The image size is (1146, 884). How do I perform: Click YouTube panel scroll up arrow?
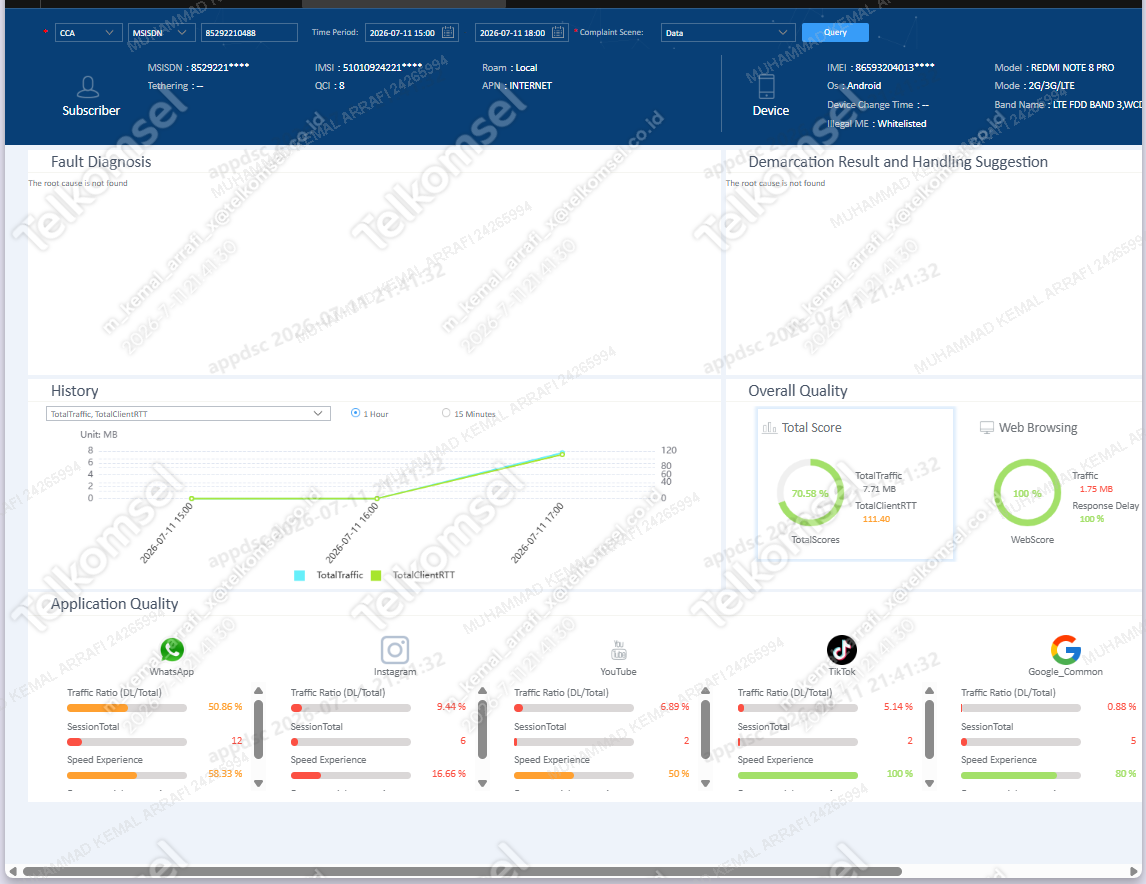[x=705, y=690]
